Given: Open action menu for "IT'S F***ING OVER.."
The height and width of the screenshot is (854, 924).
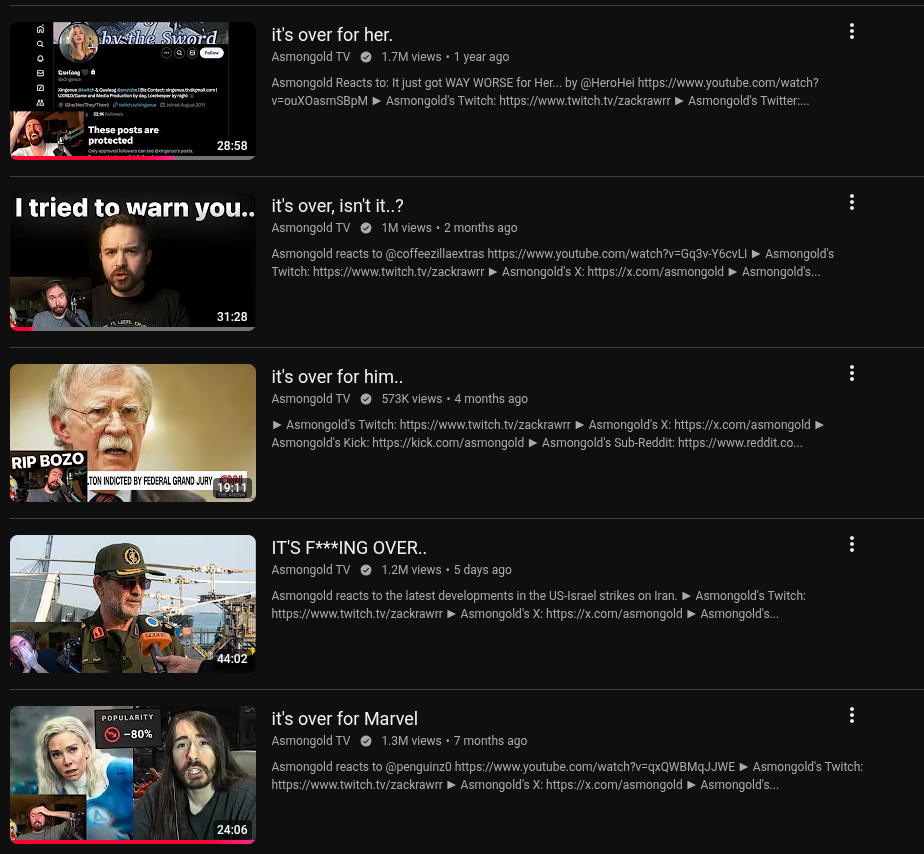Looking at the screenshot, I should point(851,544).
